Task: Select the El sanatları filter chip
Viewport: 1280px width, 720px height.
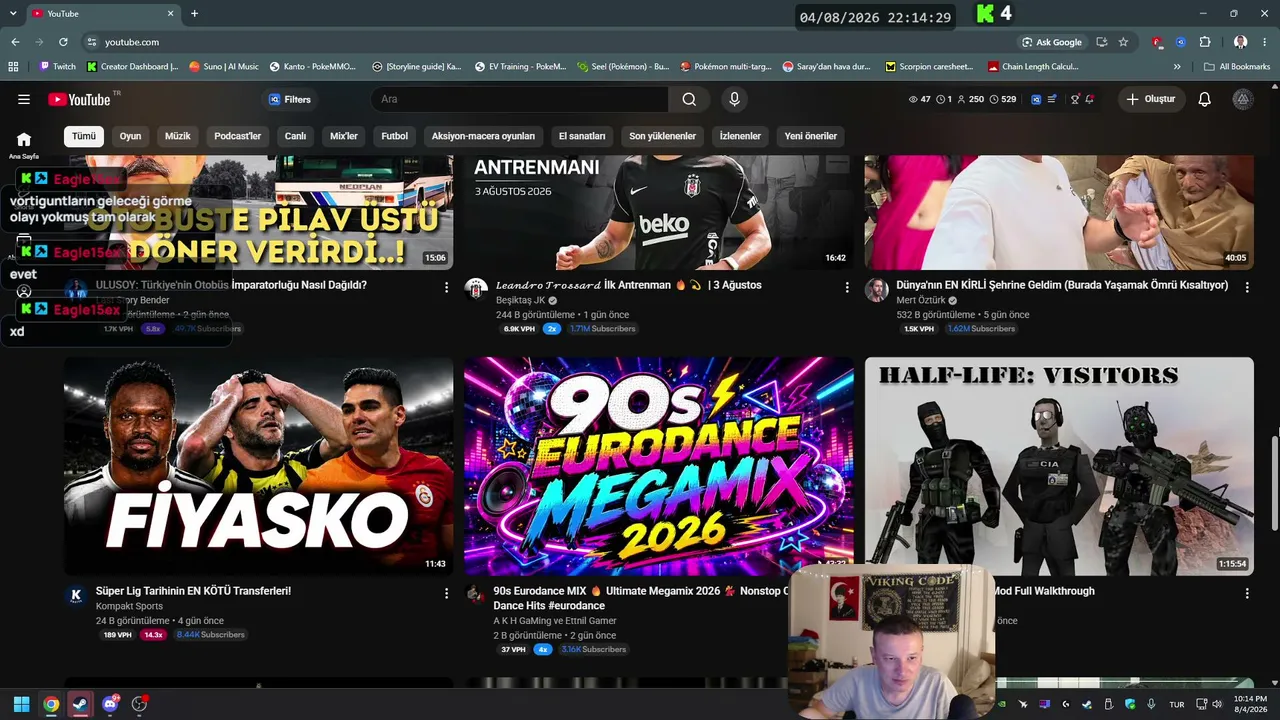Action: 582,136
